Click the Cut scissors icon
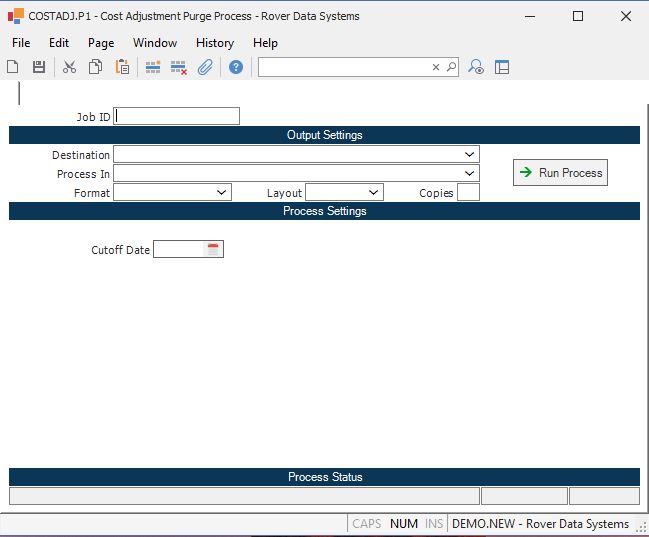This screenshot has height=537, width=649. (69, 67)
